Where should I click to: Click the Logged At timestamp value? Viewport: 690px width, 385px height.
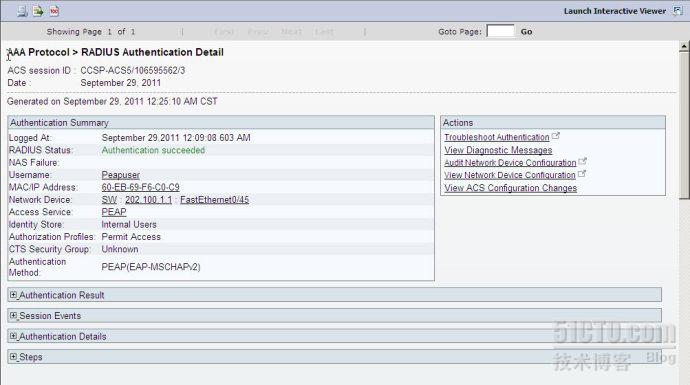coord(176,138)
